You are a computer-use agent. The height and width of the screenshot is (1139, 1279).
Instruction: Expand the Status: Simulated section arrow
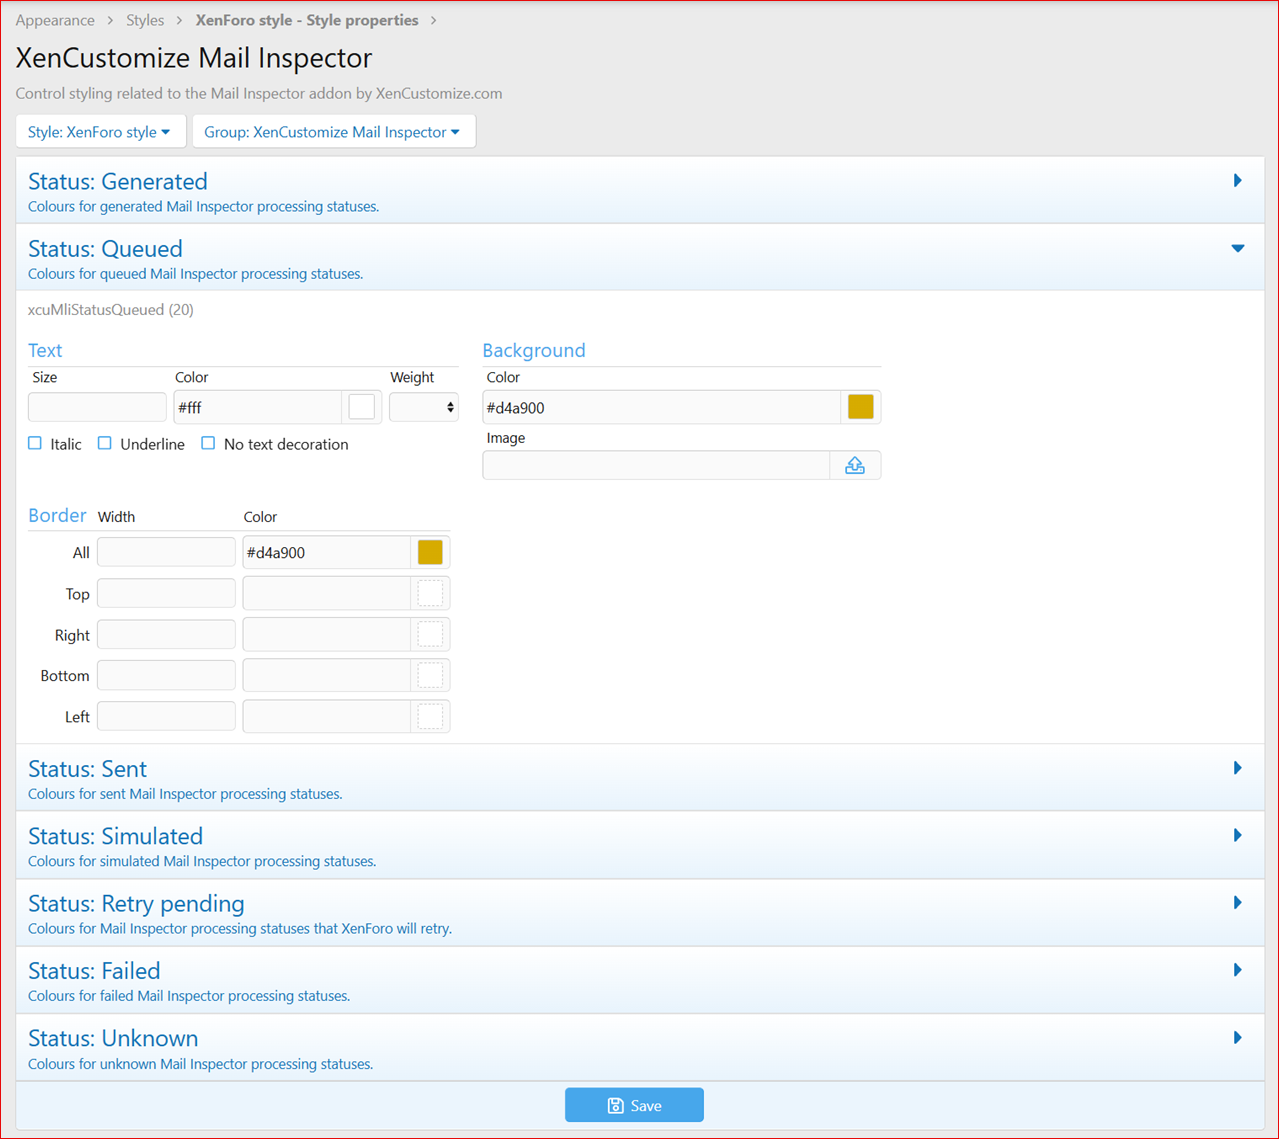[x=1238, y=835]
